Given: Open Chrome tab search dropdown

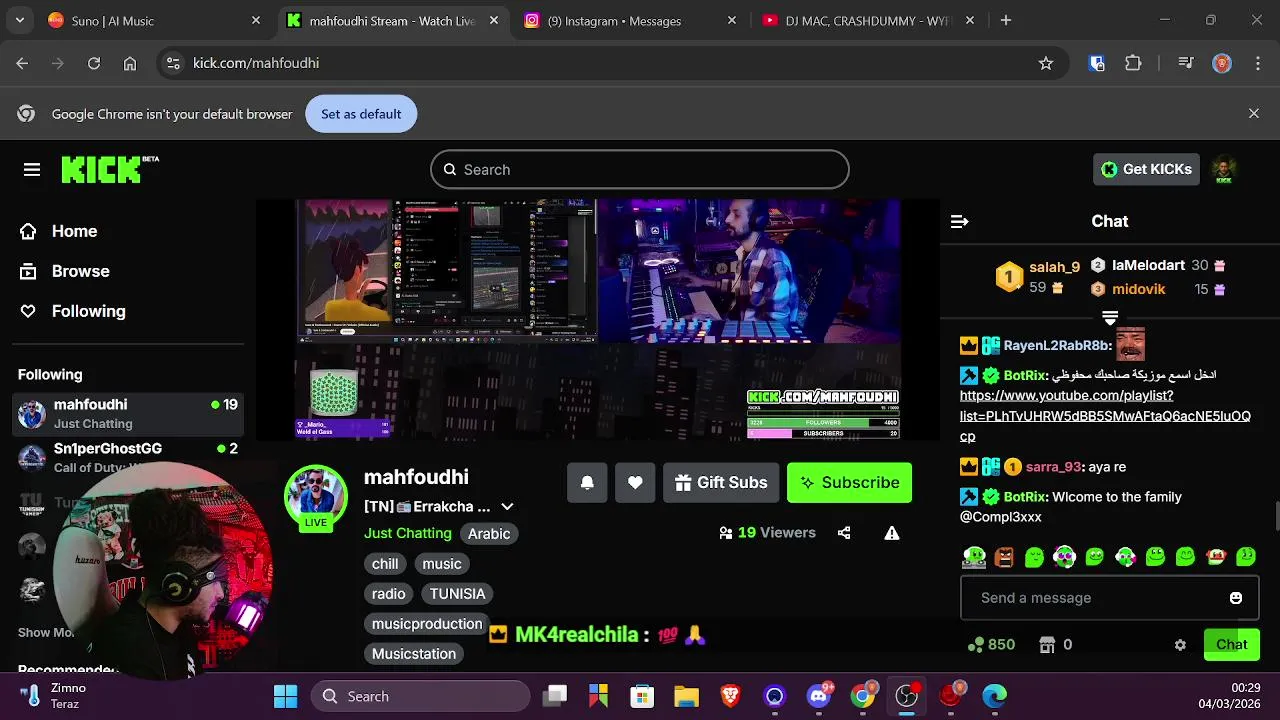Looking at the screenshot, I should click(19, 20).
